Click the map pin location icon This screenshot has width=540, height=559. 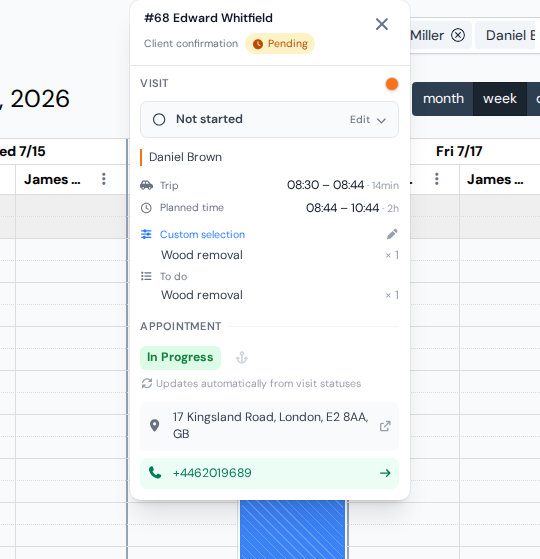(x=154, y=425)
